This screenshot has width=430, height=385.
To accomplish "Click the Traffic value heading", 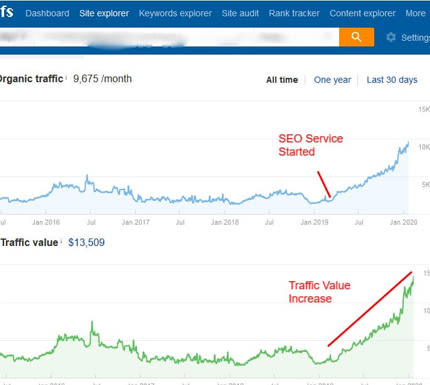I will [x=29, y=242].
